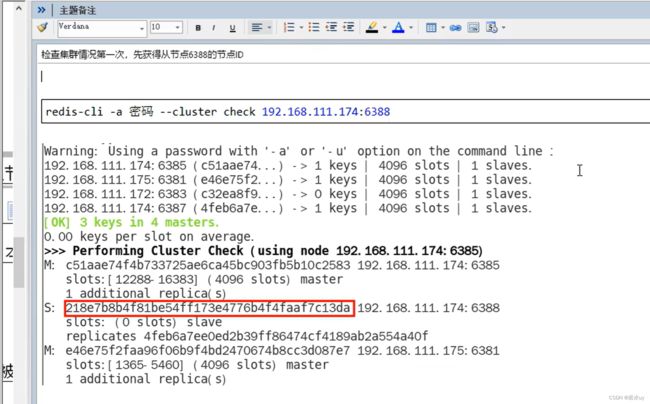Click 'slots: (0 slots) slave' line
Viewport: 650px width, 404px height.
(144, 322)
